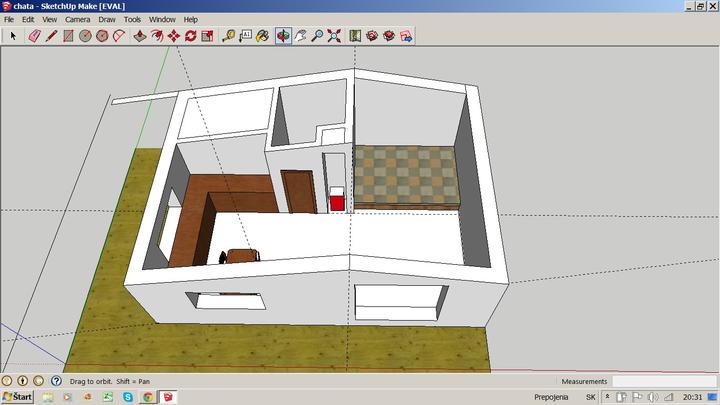This screenshot has width=720, height=405.
Task: Activate the Push/Pull tool
Action: coord(140,36)
